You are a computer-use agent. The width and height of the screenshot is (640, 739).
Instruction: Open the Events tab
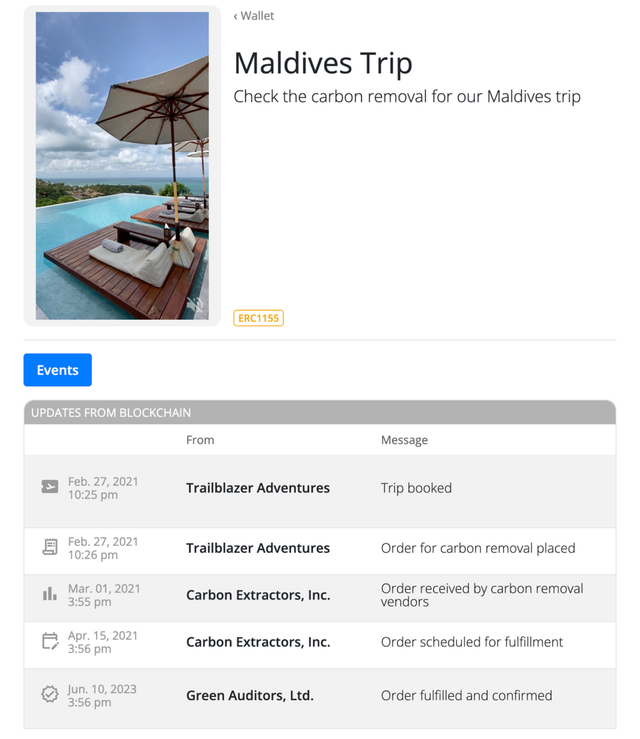(x=57, y=370)
